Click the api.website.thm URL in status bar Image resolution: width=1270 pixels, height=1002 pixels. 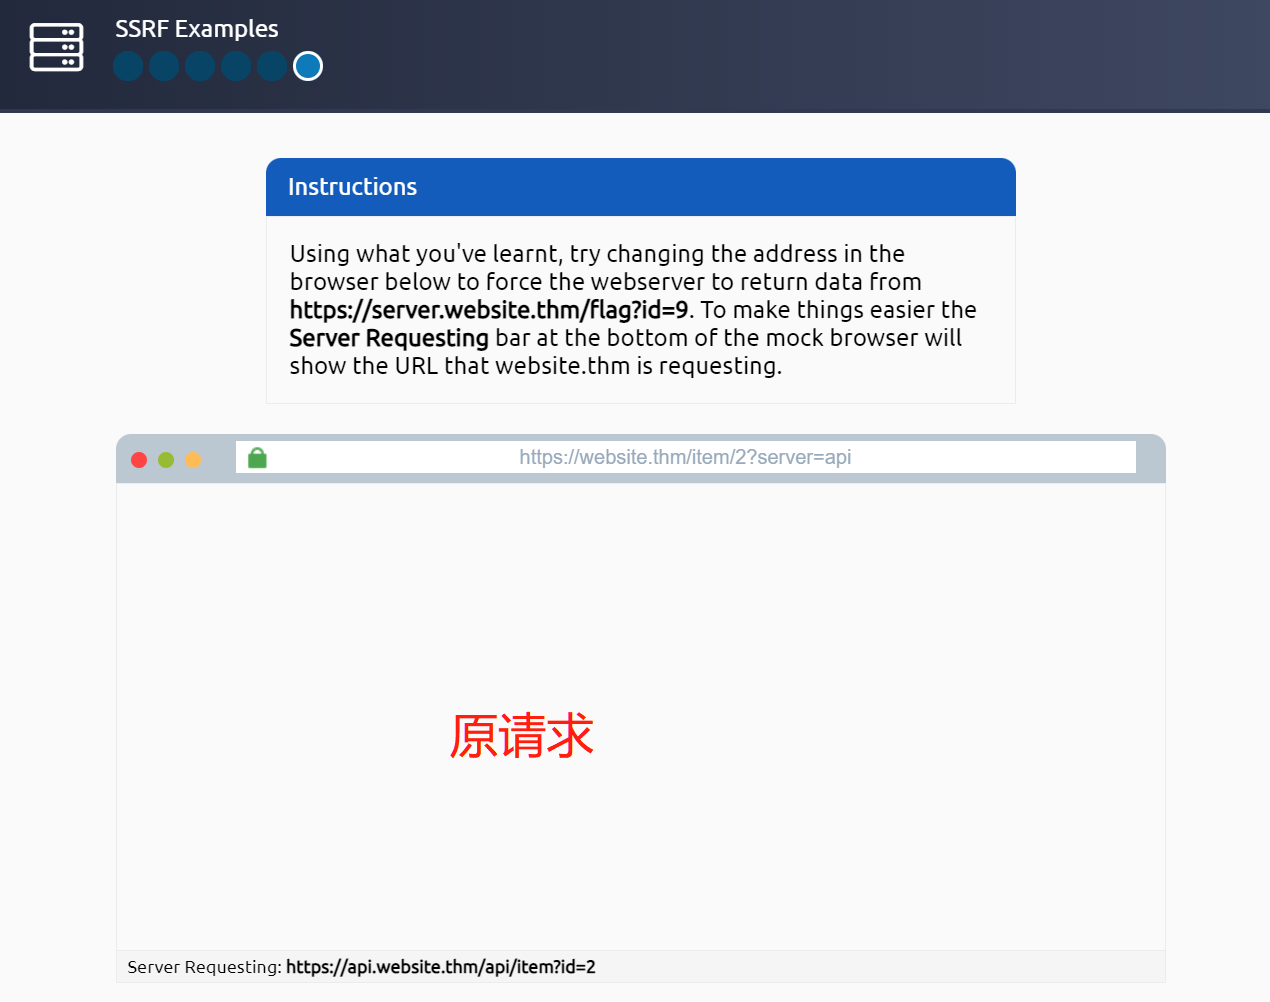coord(440,967)
